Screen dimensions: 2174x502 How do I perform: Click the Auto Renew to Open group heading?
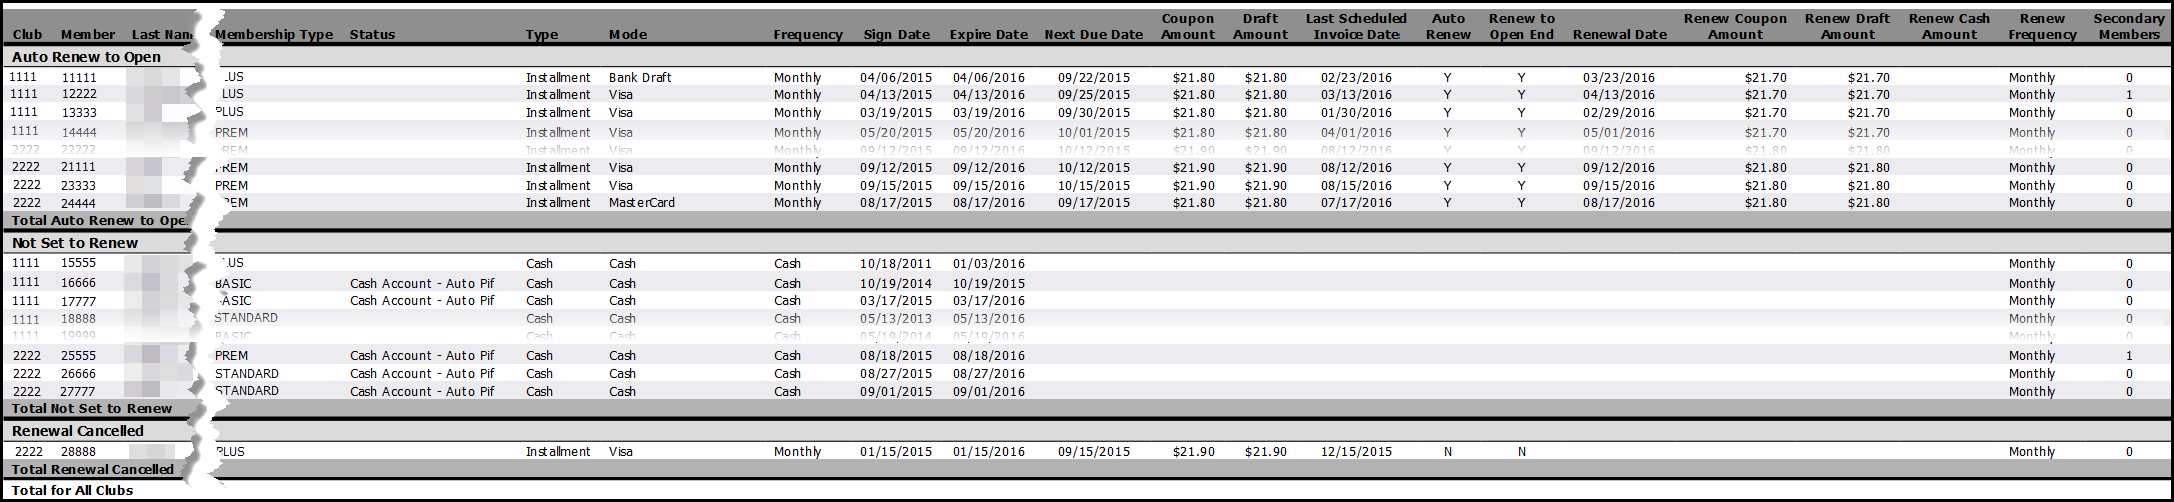click(x=86, y=57)
